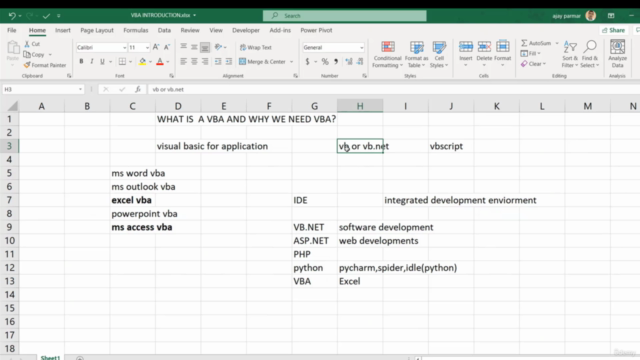The image size is (640, 360).
Task: Toggle Bold formatting
Action: point(81,61)
